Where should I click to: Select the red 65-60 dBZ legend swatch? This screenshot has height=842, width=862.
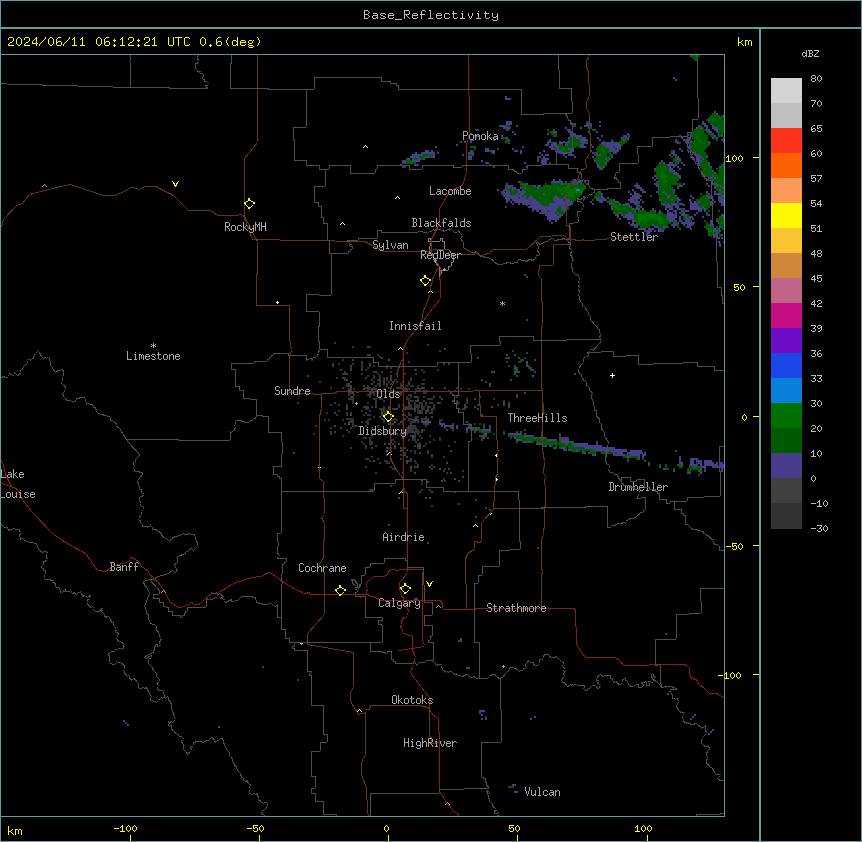(x=786, y=141)
